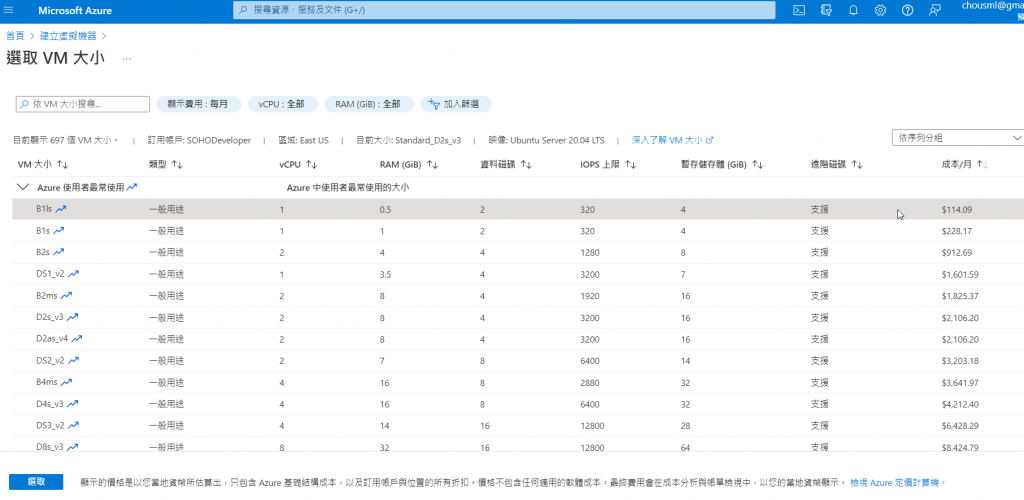This screenshot has width=1024, height=500.
Task: Select the DS2_v2 VM size row
Action: [x=518, y=360]
